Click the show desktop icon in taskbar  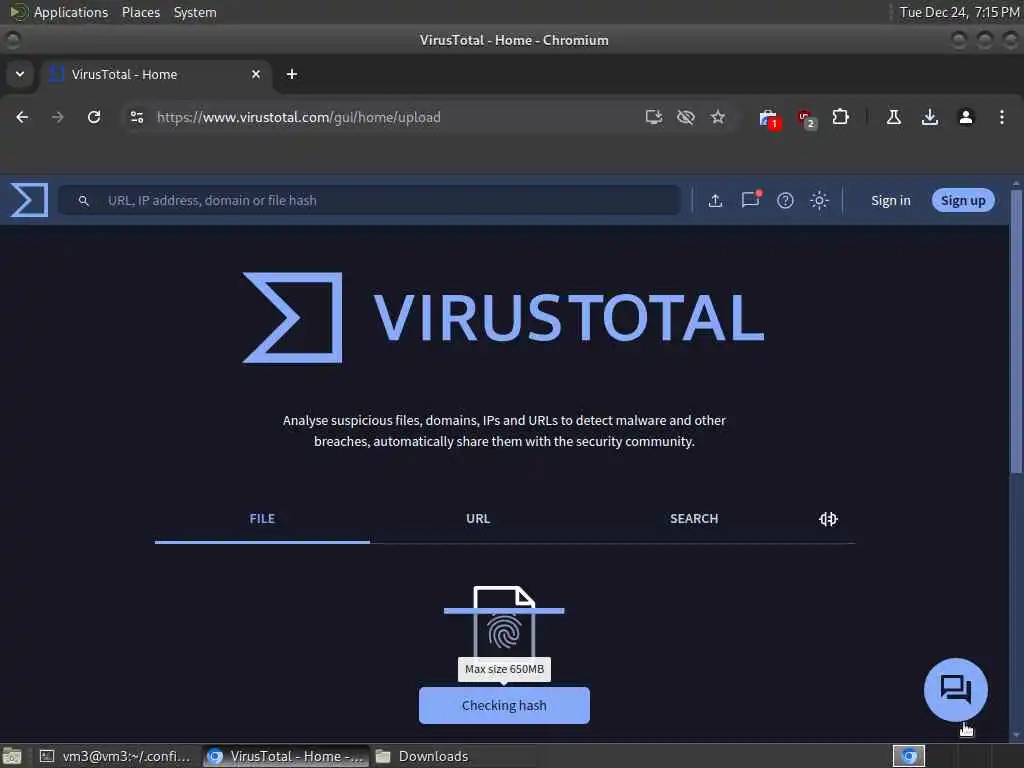click(x=12, y=756)
